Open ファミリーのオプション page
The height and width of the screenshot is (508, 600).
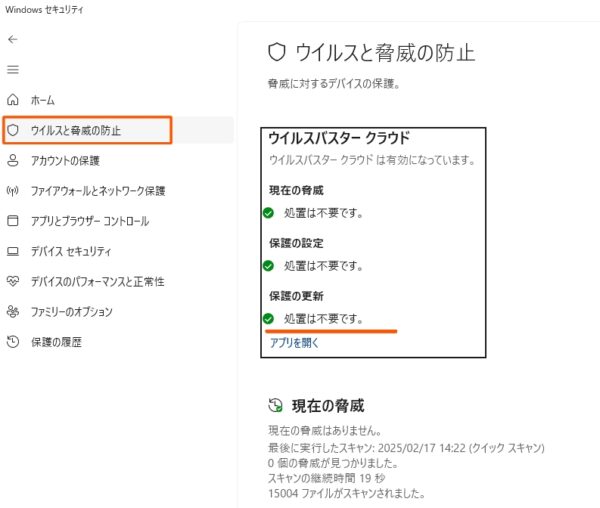[72, 312]
